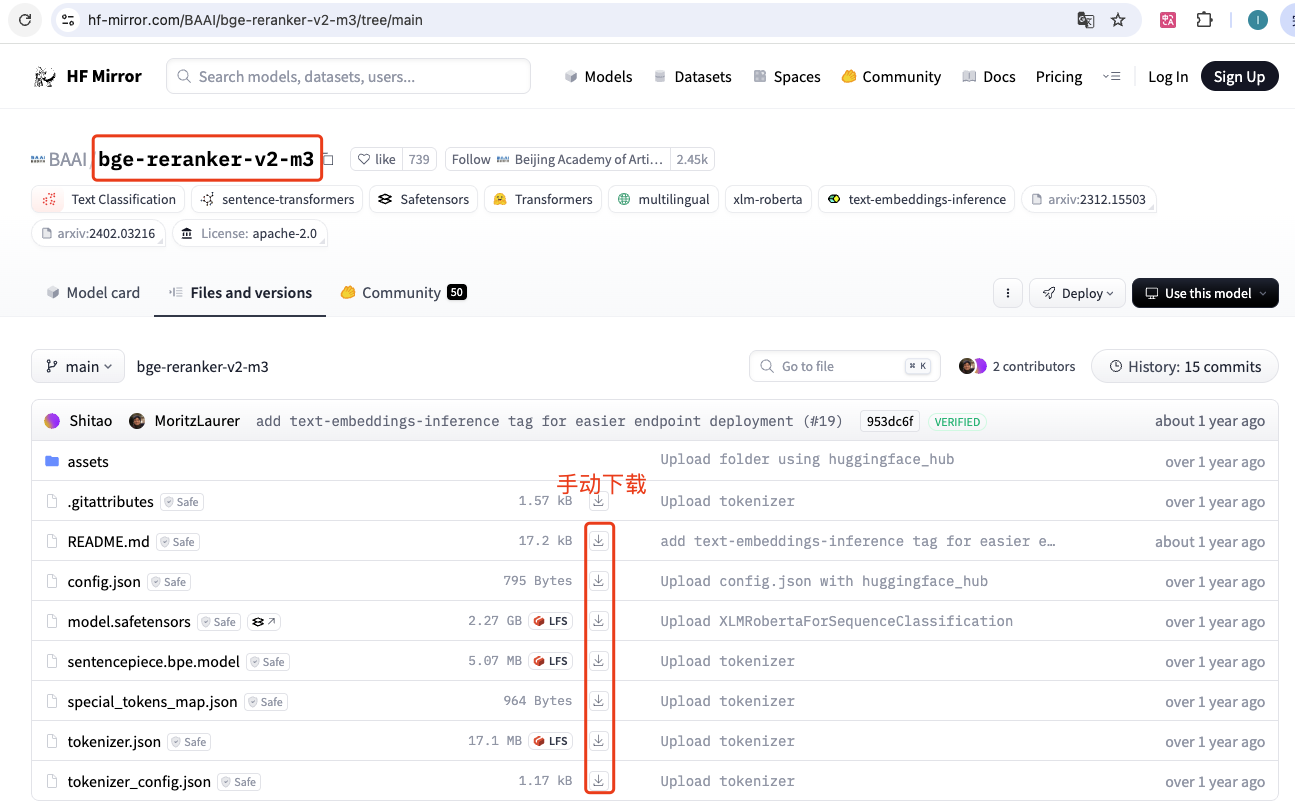The height and width of the screenshot is (811, 1295).
Task: Open Community in the top navigation
Action: pos(891,76)
